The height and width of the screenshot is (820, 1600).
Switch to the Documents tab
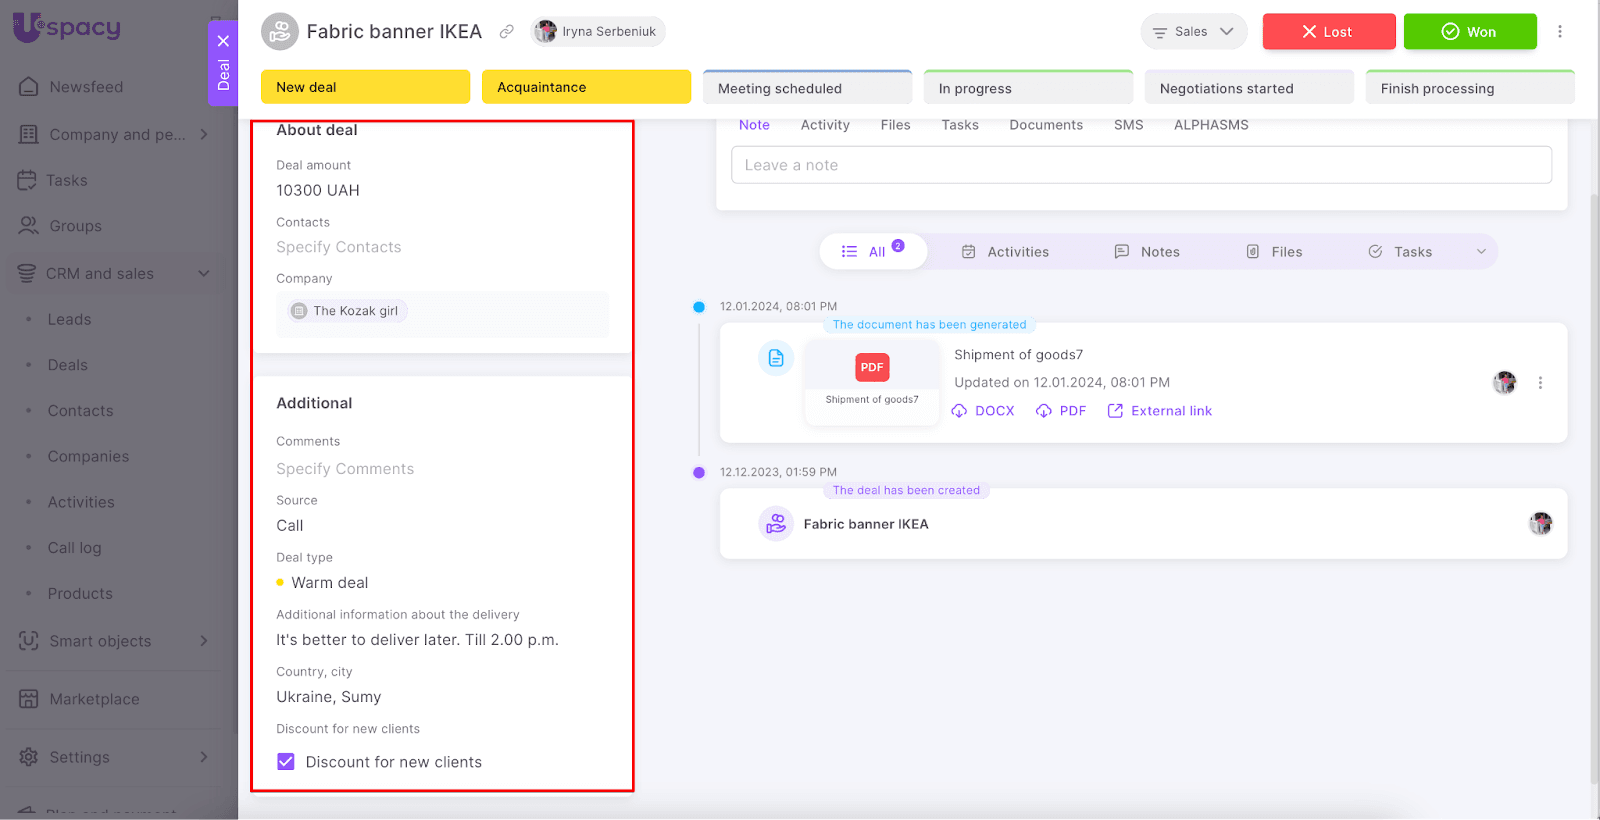click(1046, 125)
